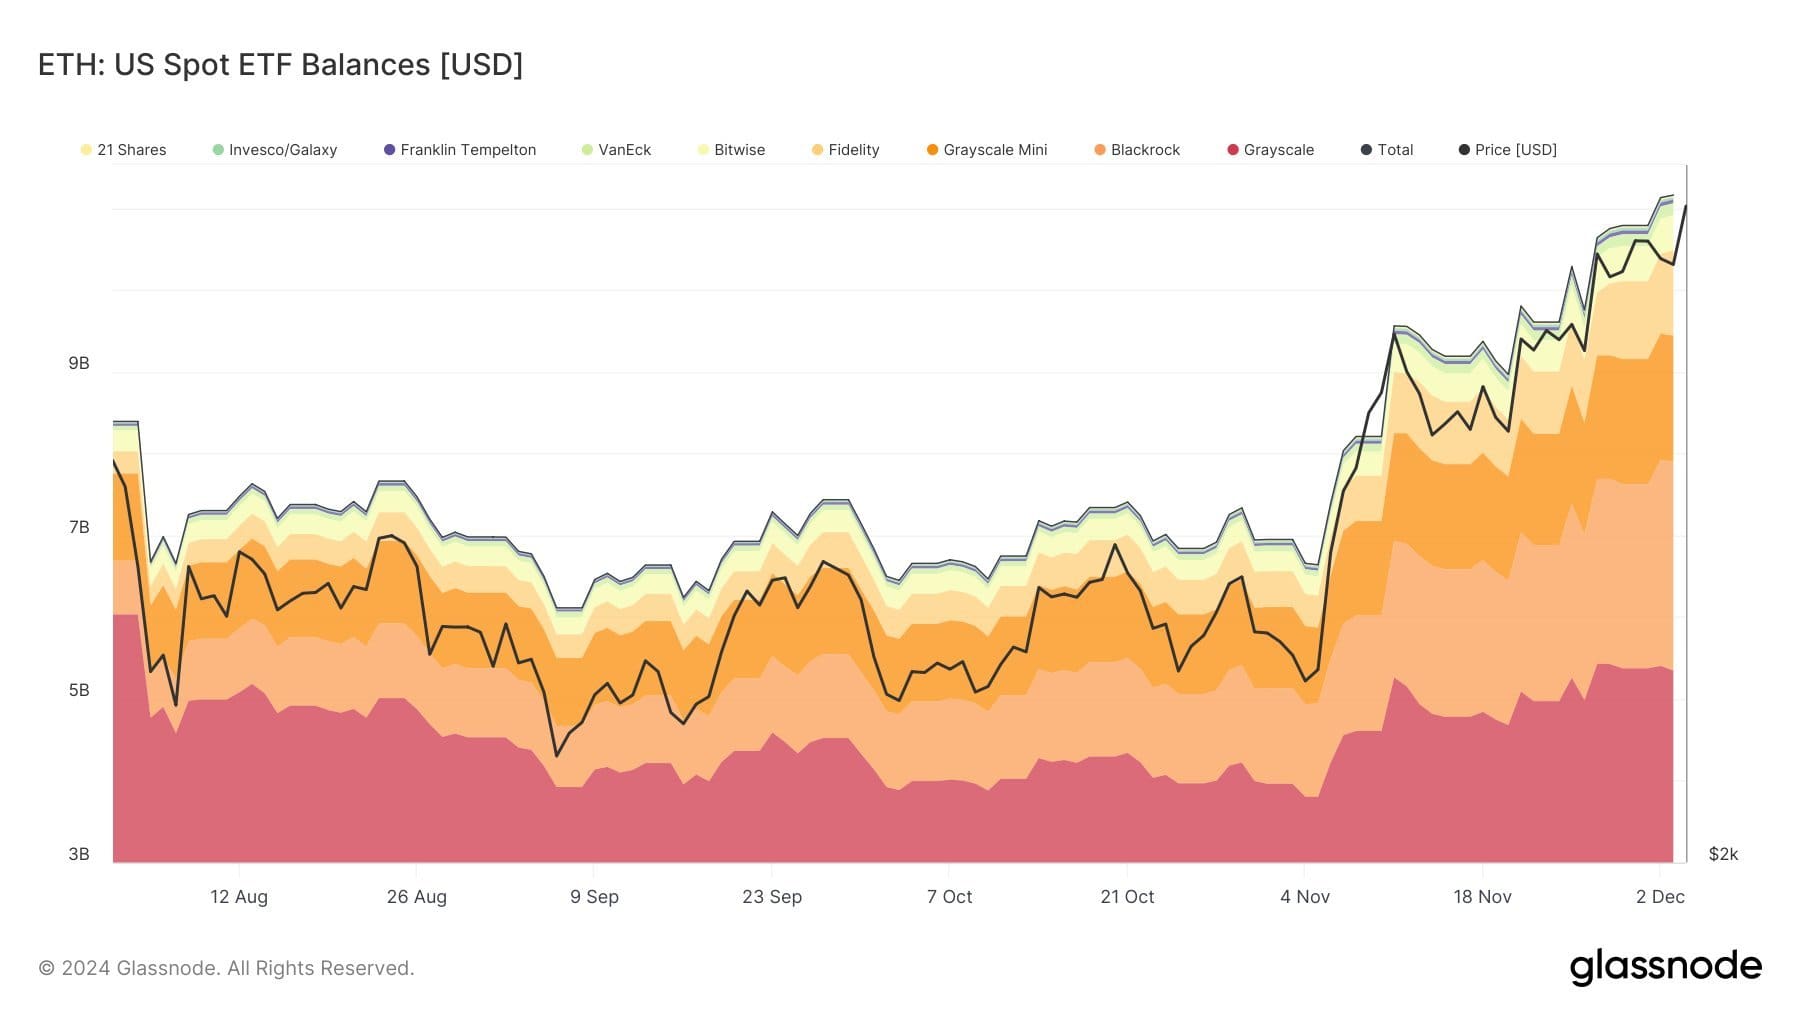Toggle the Total line legend entry
The width and height of the screenshot is (1800, 1013).
(1387, 150)
